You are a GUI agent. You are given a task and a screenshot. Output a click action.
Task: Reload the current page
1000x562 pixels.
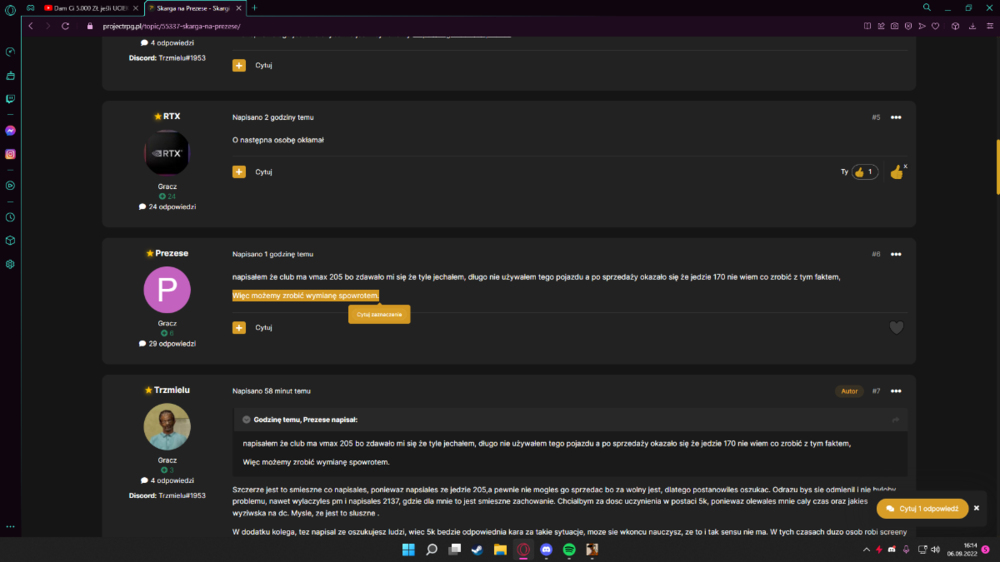point(65,26)
